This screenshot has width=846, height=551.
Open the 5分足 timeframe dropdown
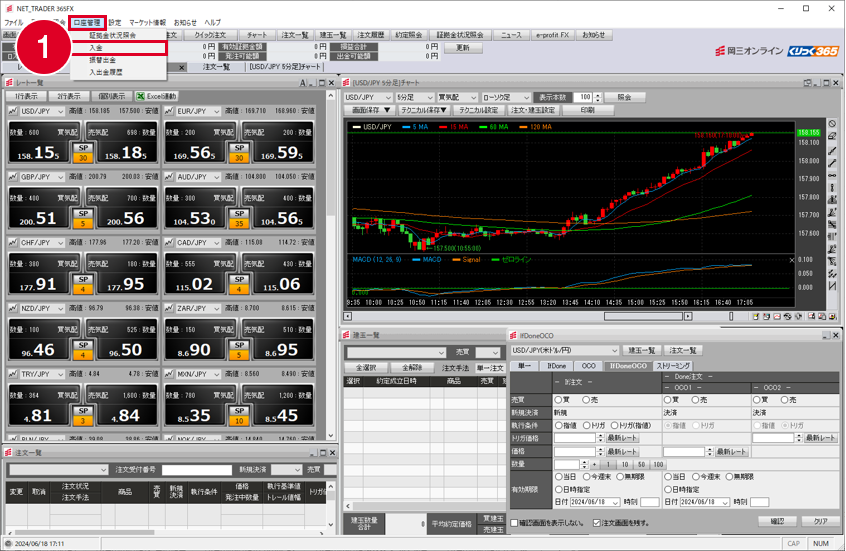pyautogui.click(x=414, y=97)
